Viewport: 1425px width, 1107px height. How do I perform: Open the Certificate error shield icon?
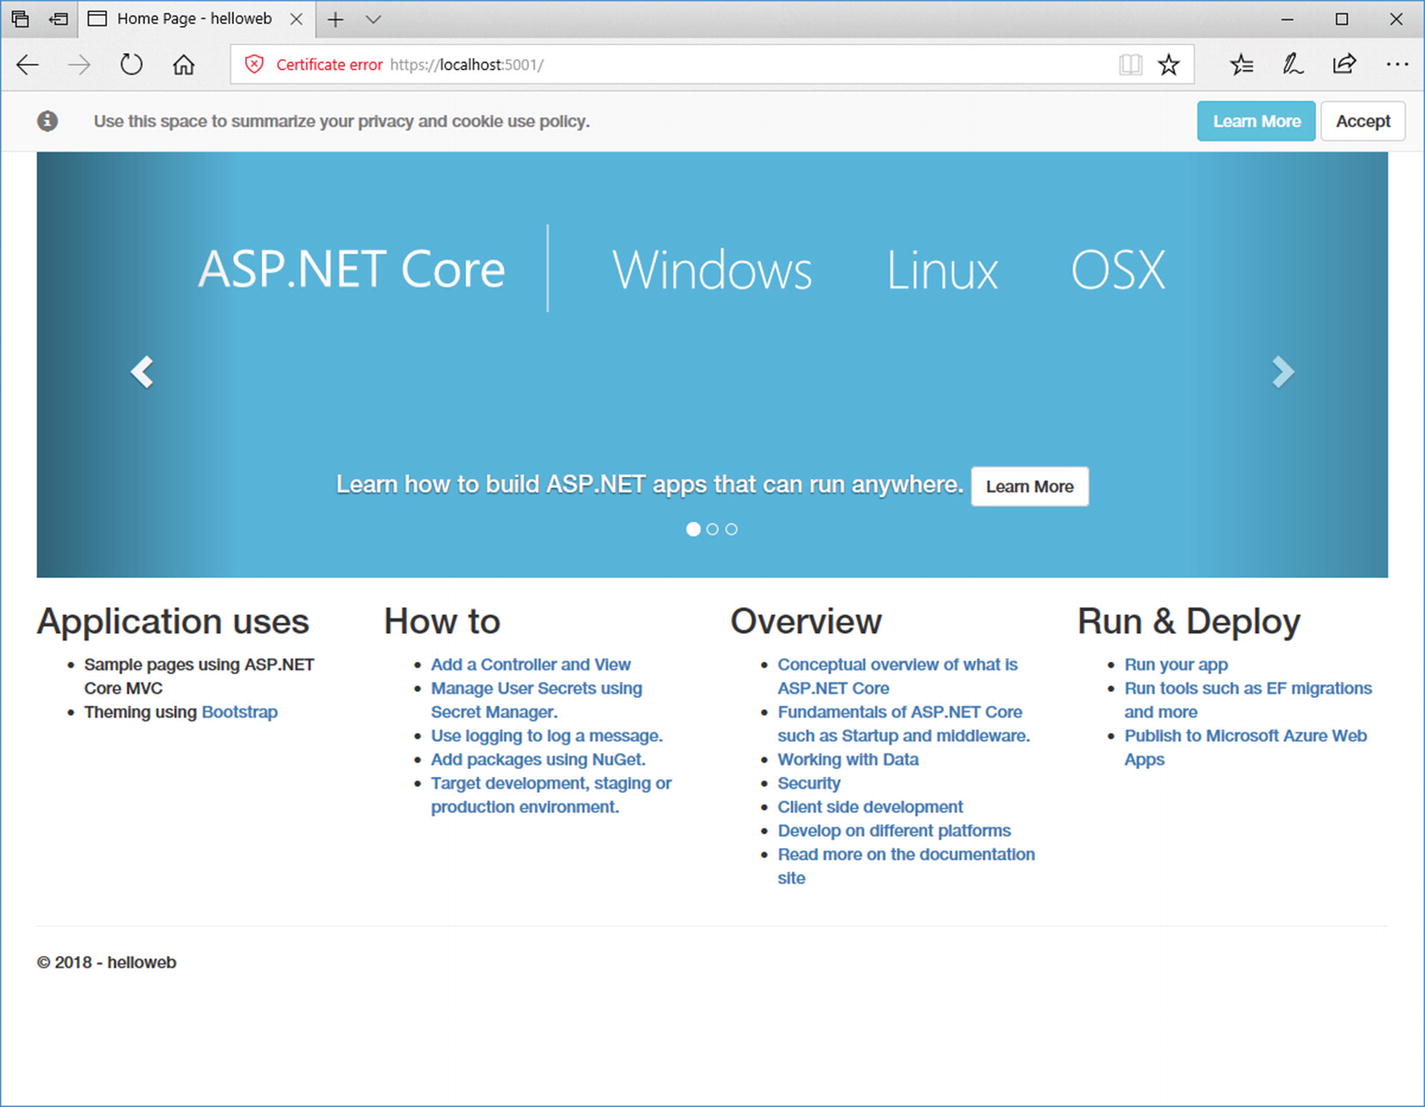[254, 65]
